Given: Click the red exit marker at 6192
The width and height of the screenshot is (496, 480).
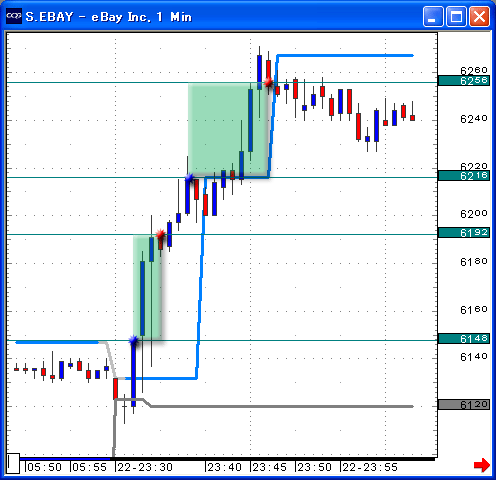Looking at the screenshot, I should 160,235.
